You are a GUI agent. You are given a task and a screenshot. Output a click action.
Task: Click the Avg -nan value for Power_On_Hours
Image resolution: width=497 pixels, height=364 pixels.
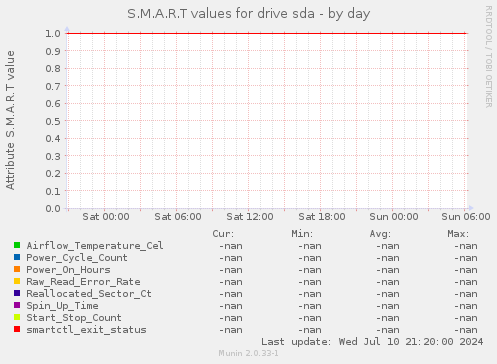click(x=388, y=270)
